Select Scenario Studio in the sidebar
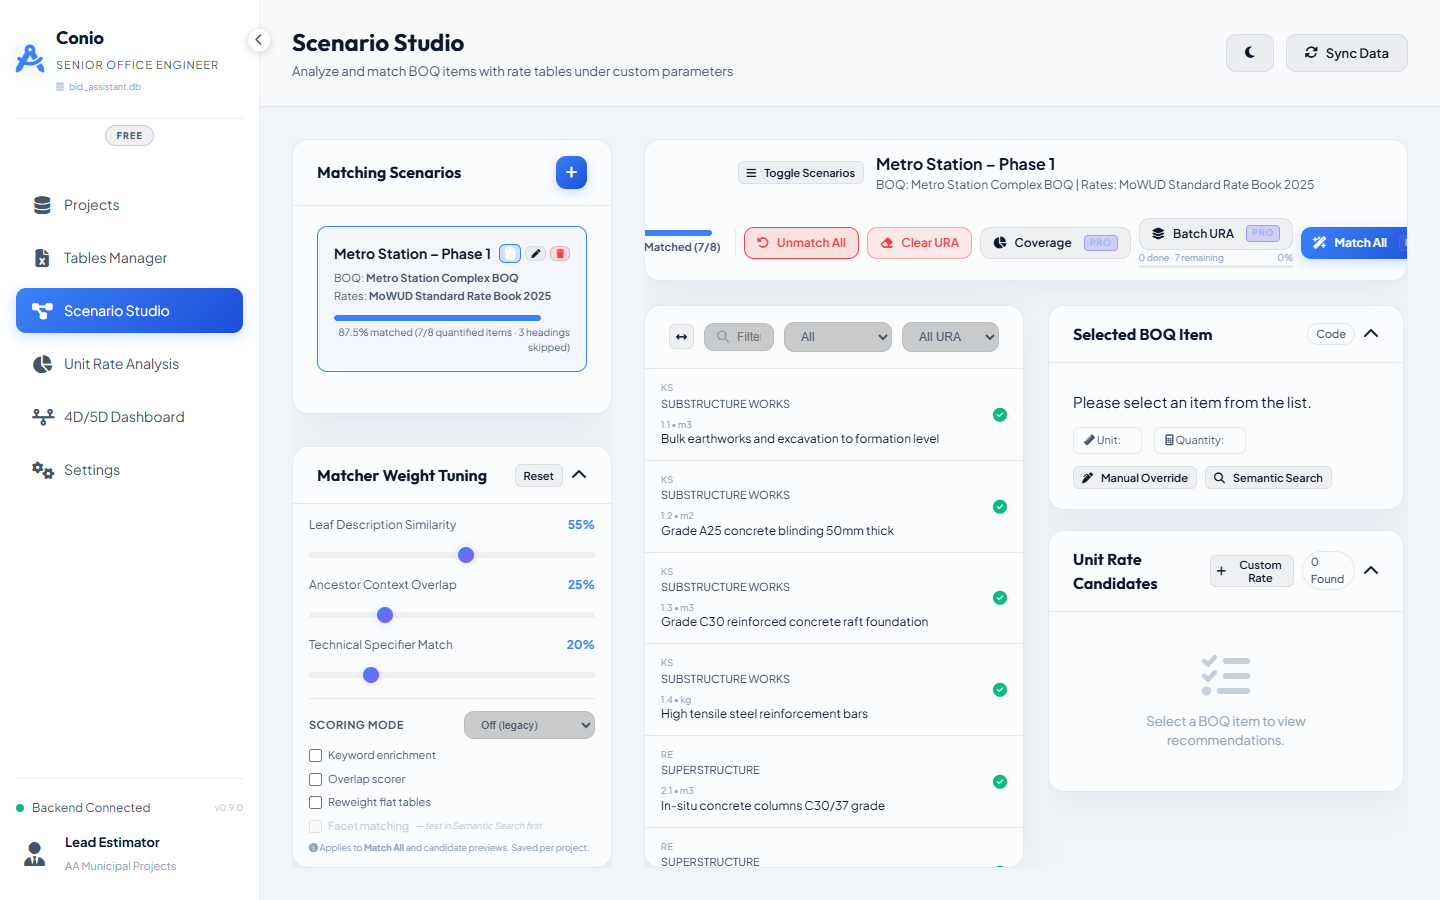The width and height of the screenshot is (1440, 900). coord(129,311)
